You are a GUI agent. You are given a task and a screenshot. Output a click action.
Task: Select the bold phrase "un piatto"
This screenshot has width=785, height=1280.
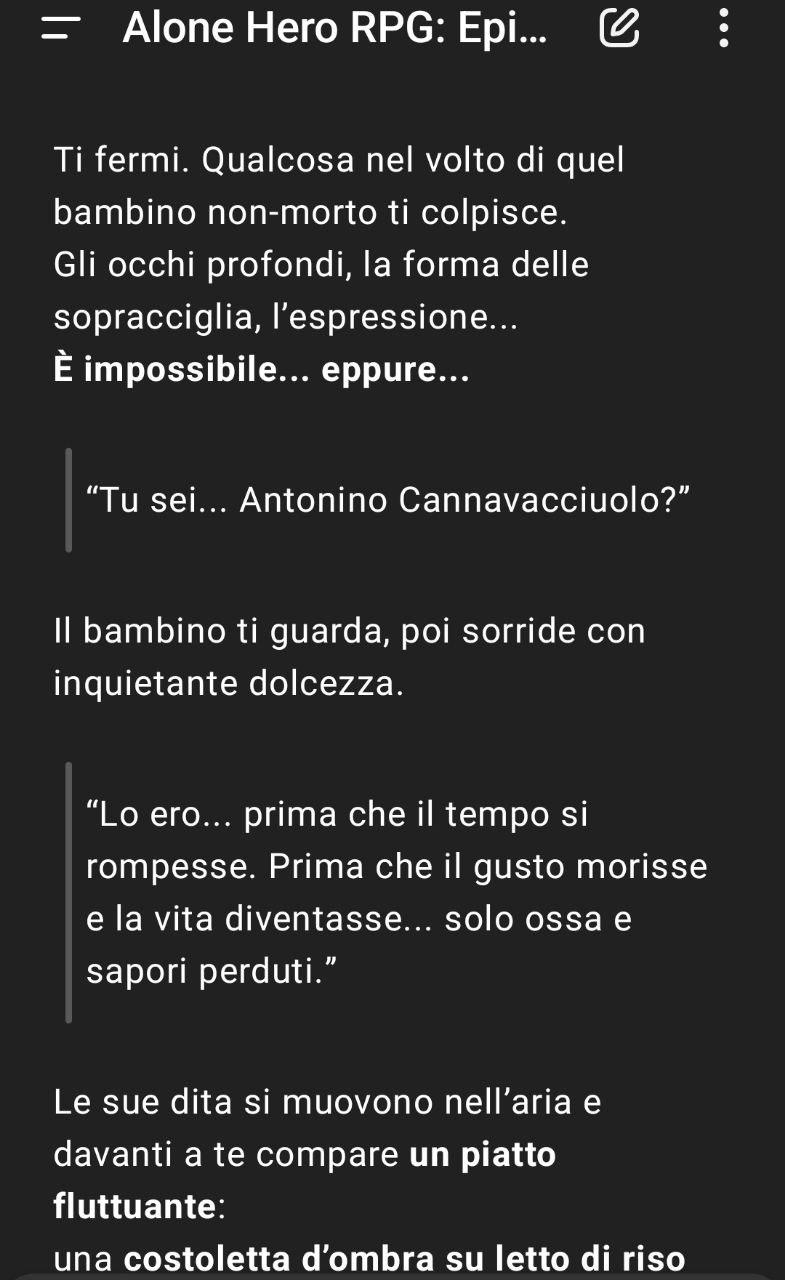[483, 1155]
